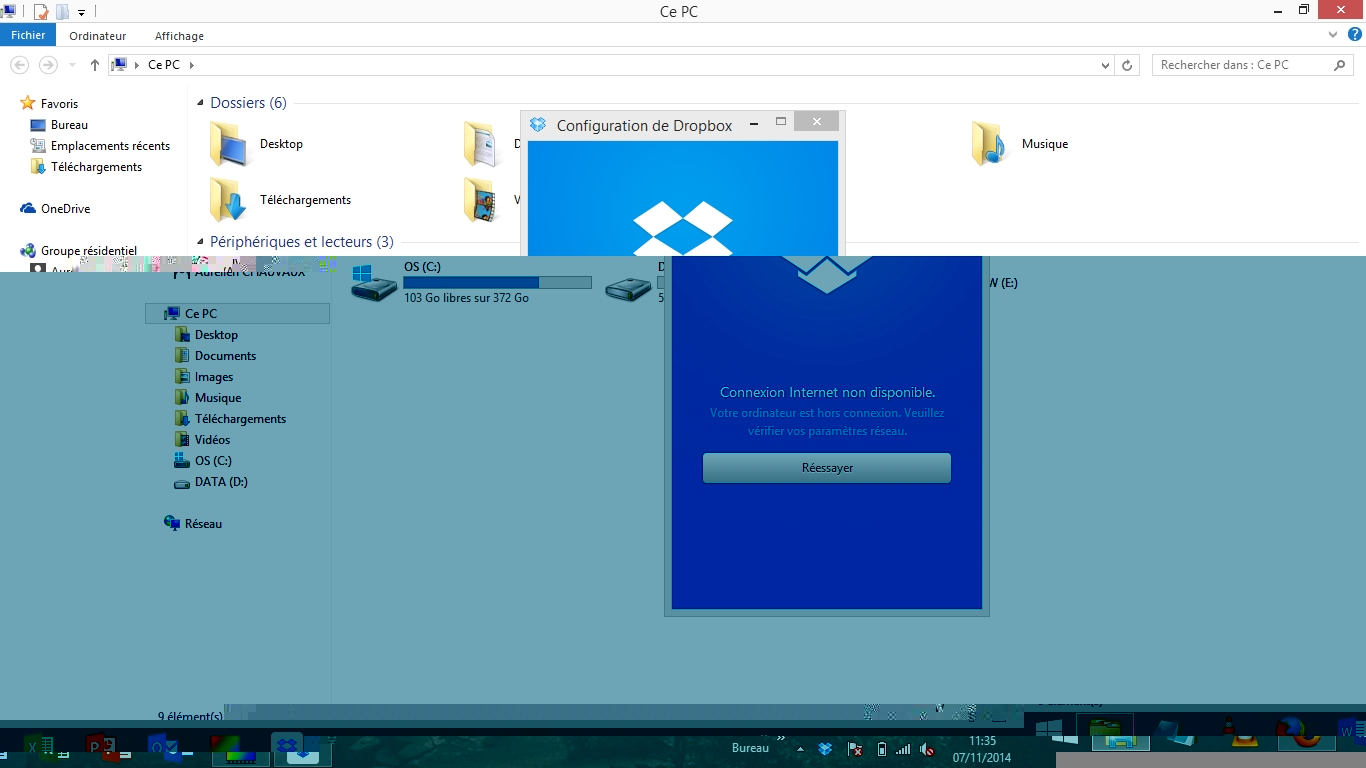
Task: Show hidden tray icons arrow
Action: (799, 749)
